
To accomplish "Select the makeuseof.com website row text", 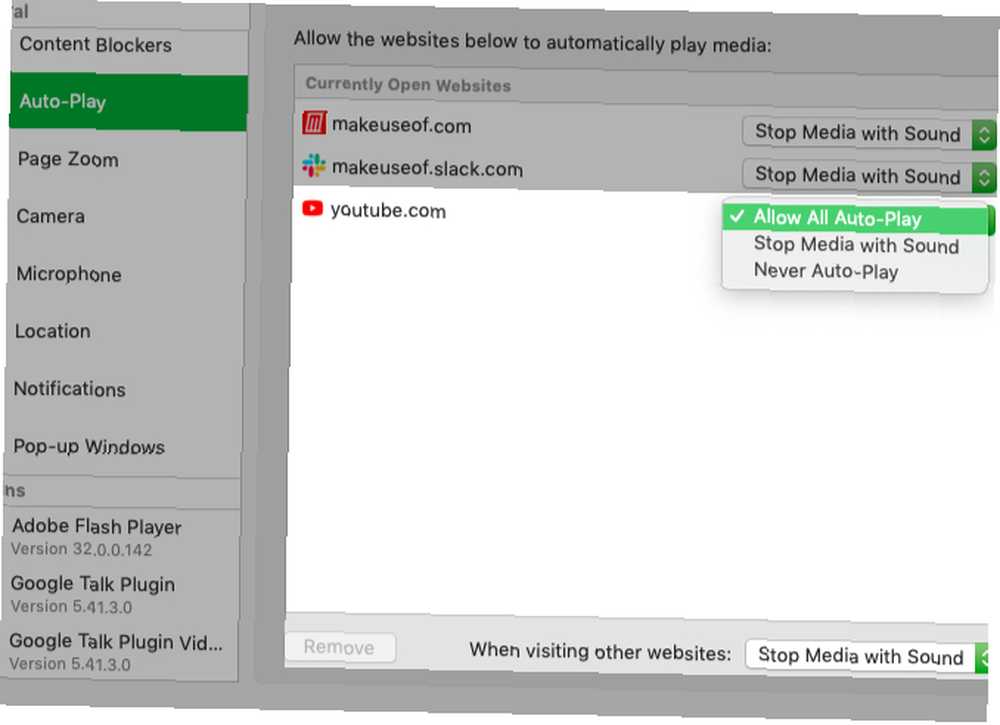I will click(x=401, y=125).
